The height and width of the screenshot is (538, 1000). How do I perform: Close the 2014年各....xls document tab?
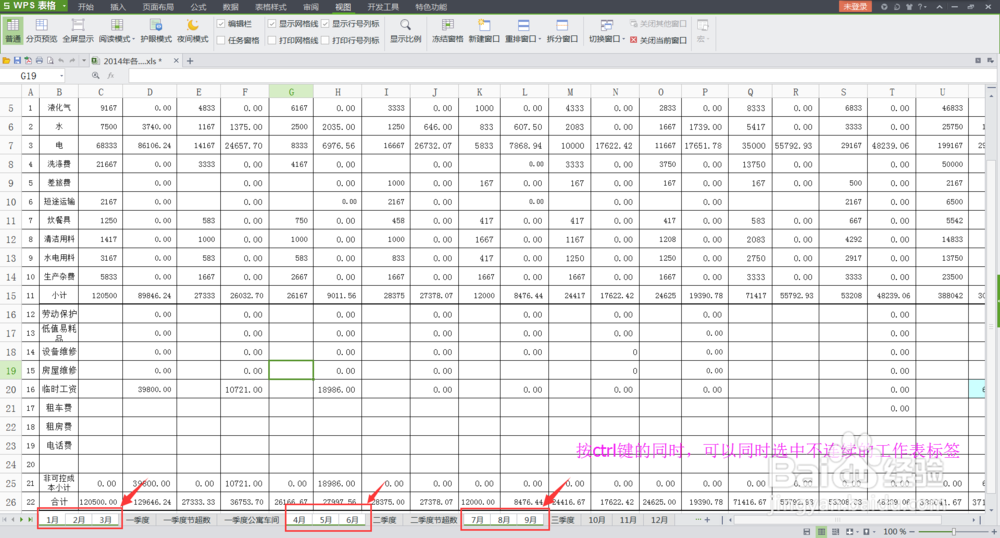[x=176, y=61]
